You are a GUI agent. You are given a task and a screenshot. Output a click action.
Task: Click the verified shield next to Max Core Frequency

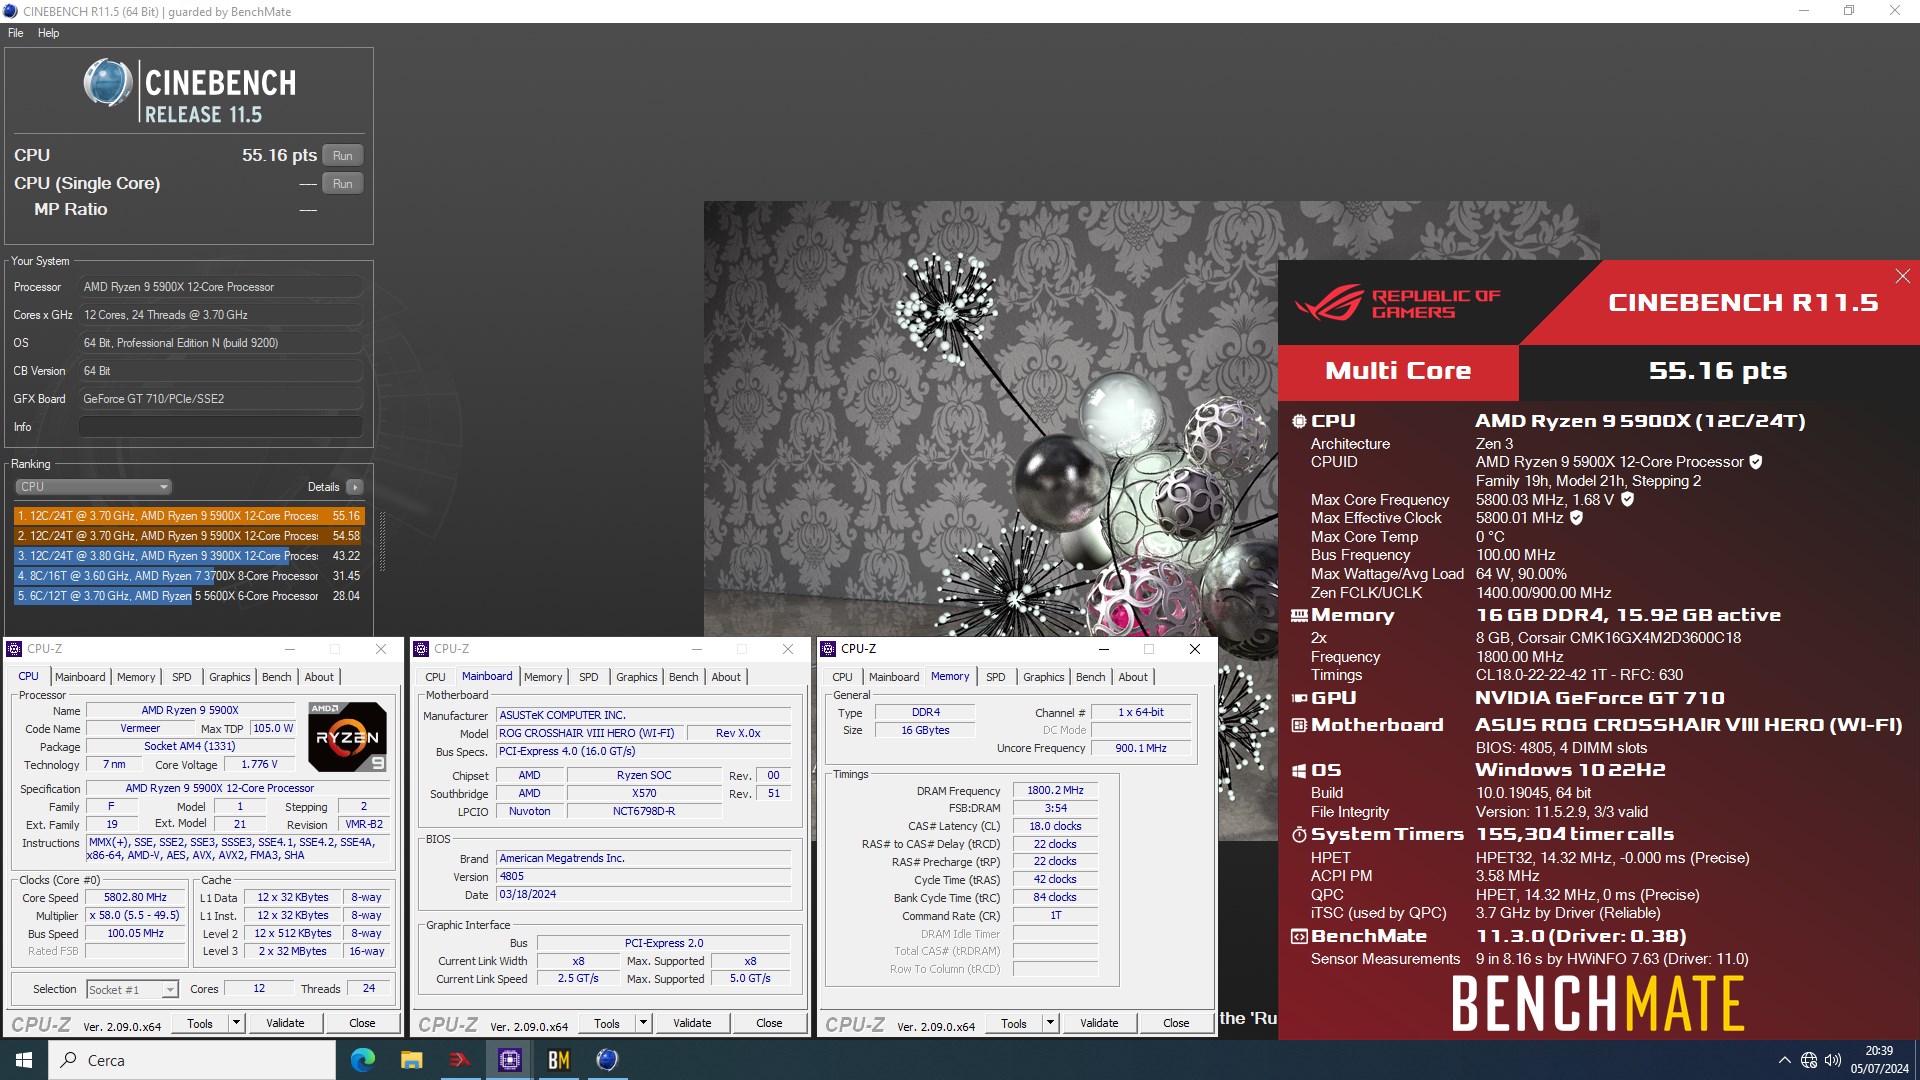click(x=1627, y=499)
